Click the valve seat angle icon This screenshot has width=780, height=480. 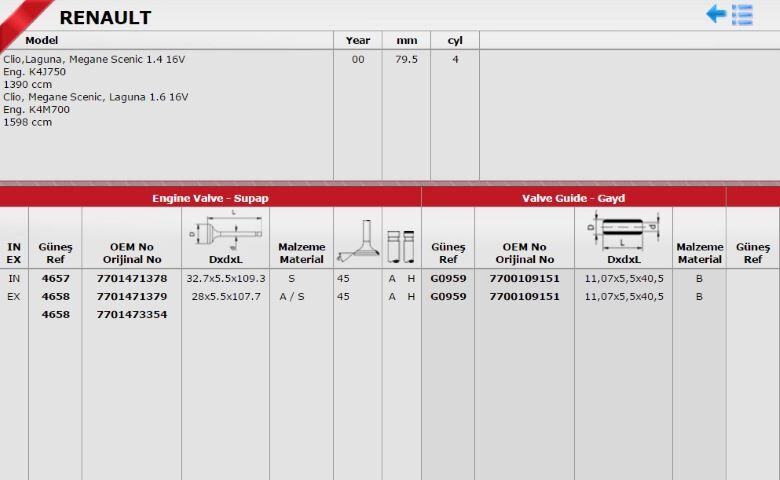pos(357,241)
